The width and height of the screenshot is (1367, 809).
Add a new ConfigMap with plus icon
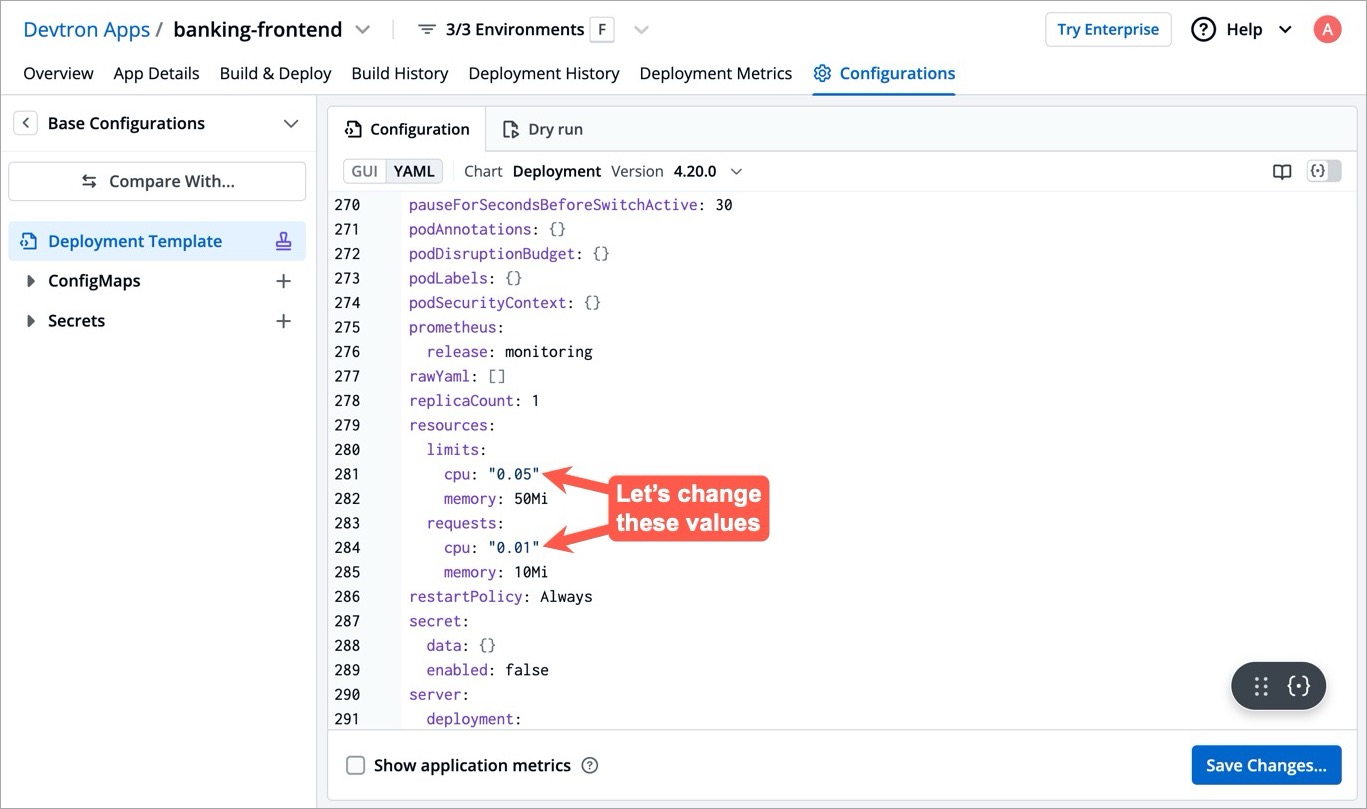click(283, 281)
